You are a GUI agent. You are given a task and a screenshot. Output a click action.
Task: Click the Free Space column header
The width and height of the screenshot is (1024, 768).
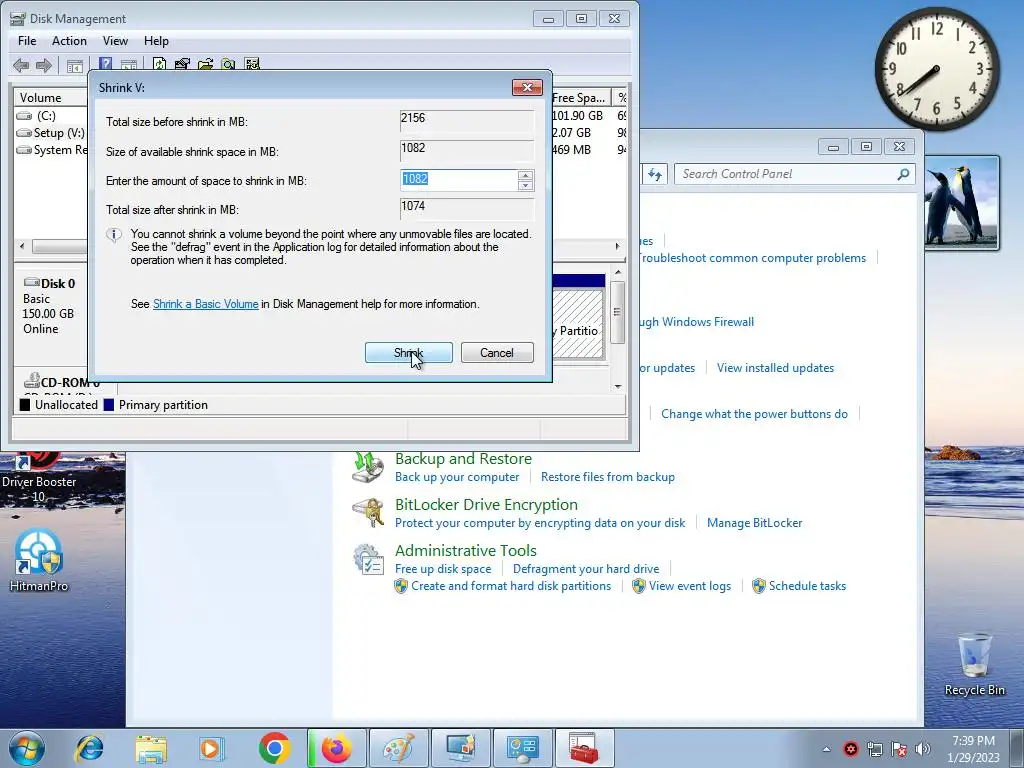coord(580,97)
